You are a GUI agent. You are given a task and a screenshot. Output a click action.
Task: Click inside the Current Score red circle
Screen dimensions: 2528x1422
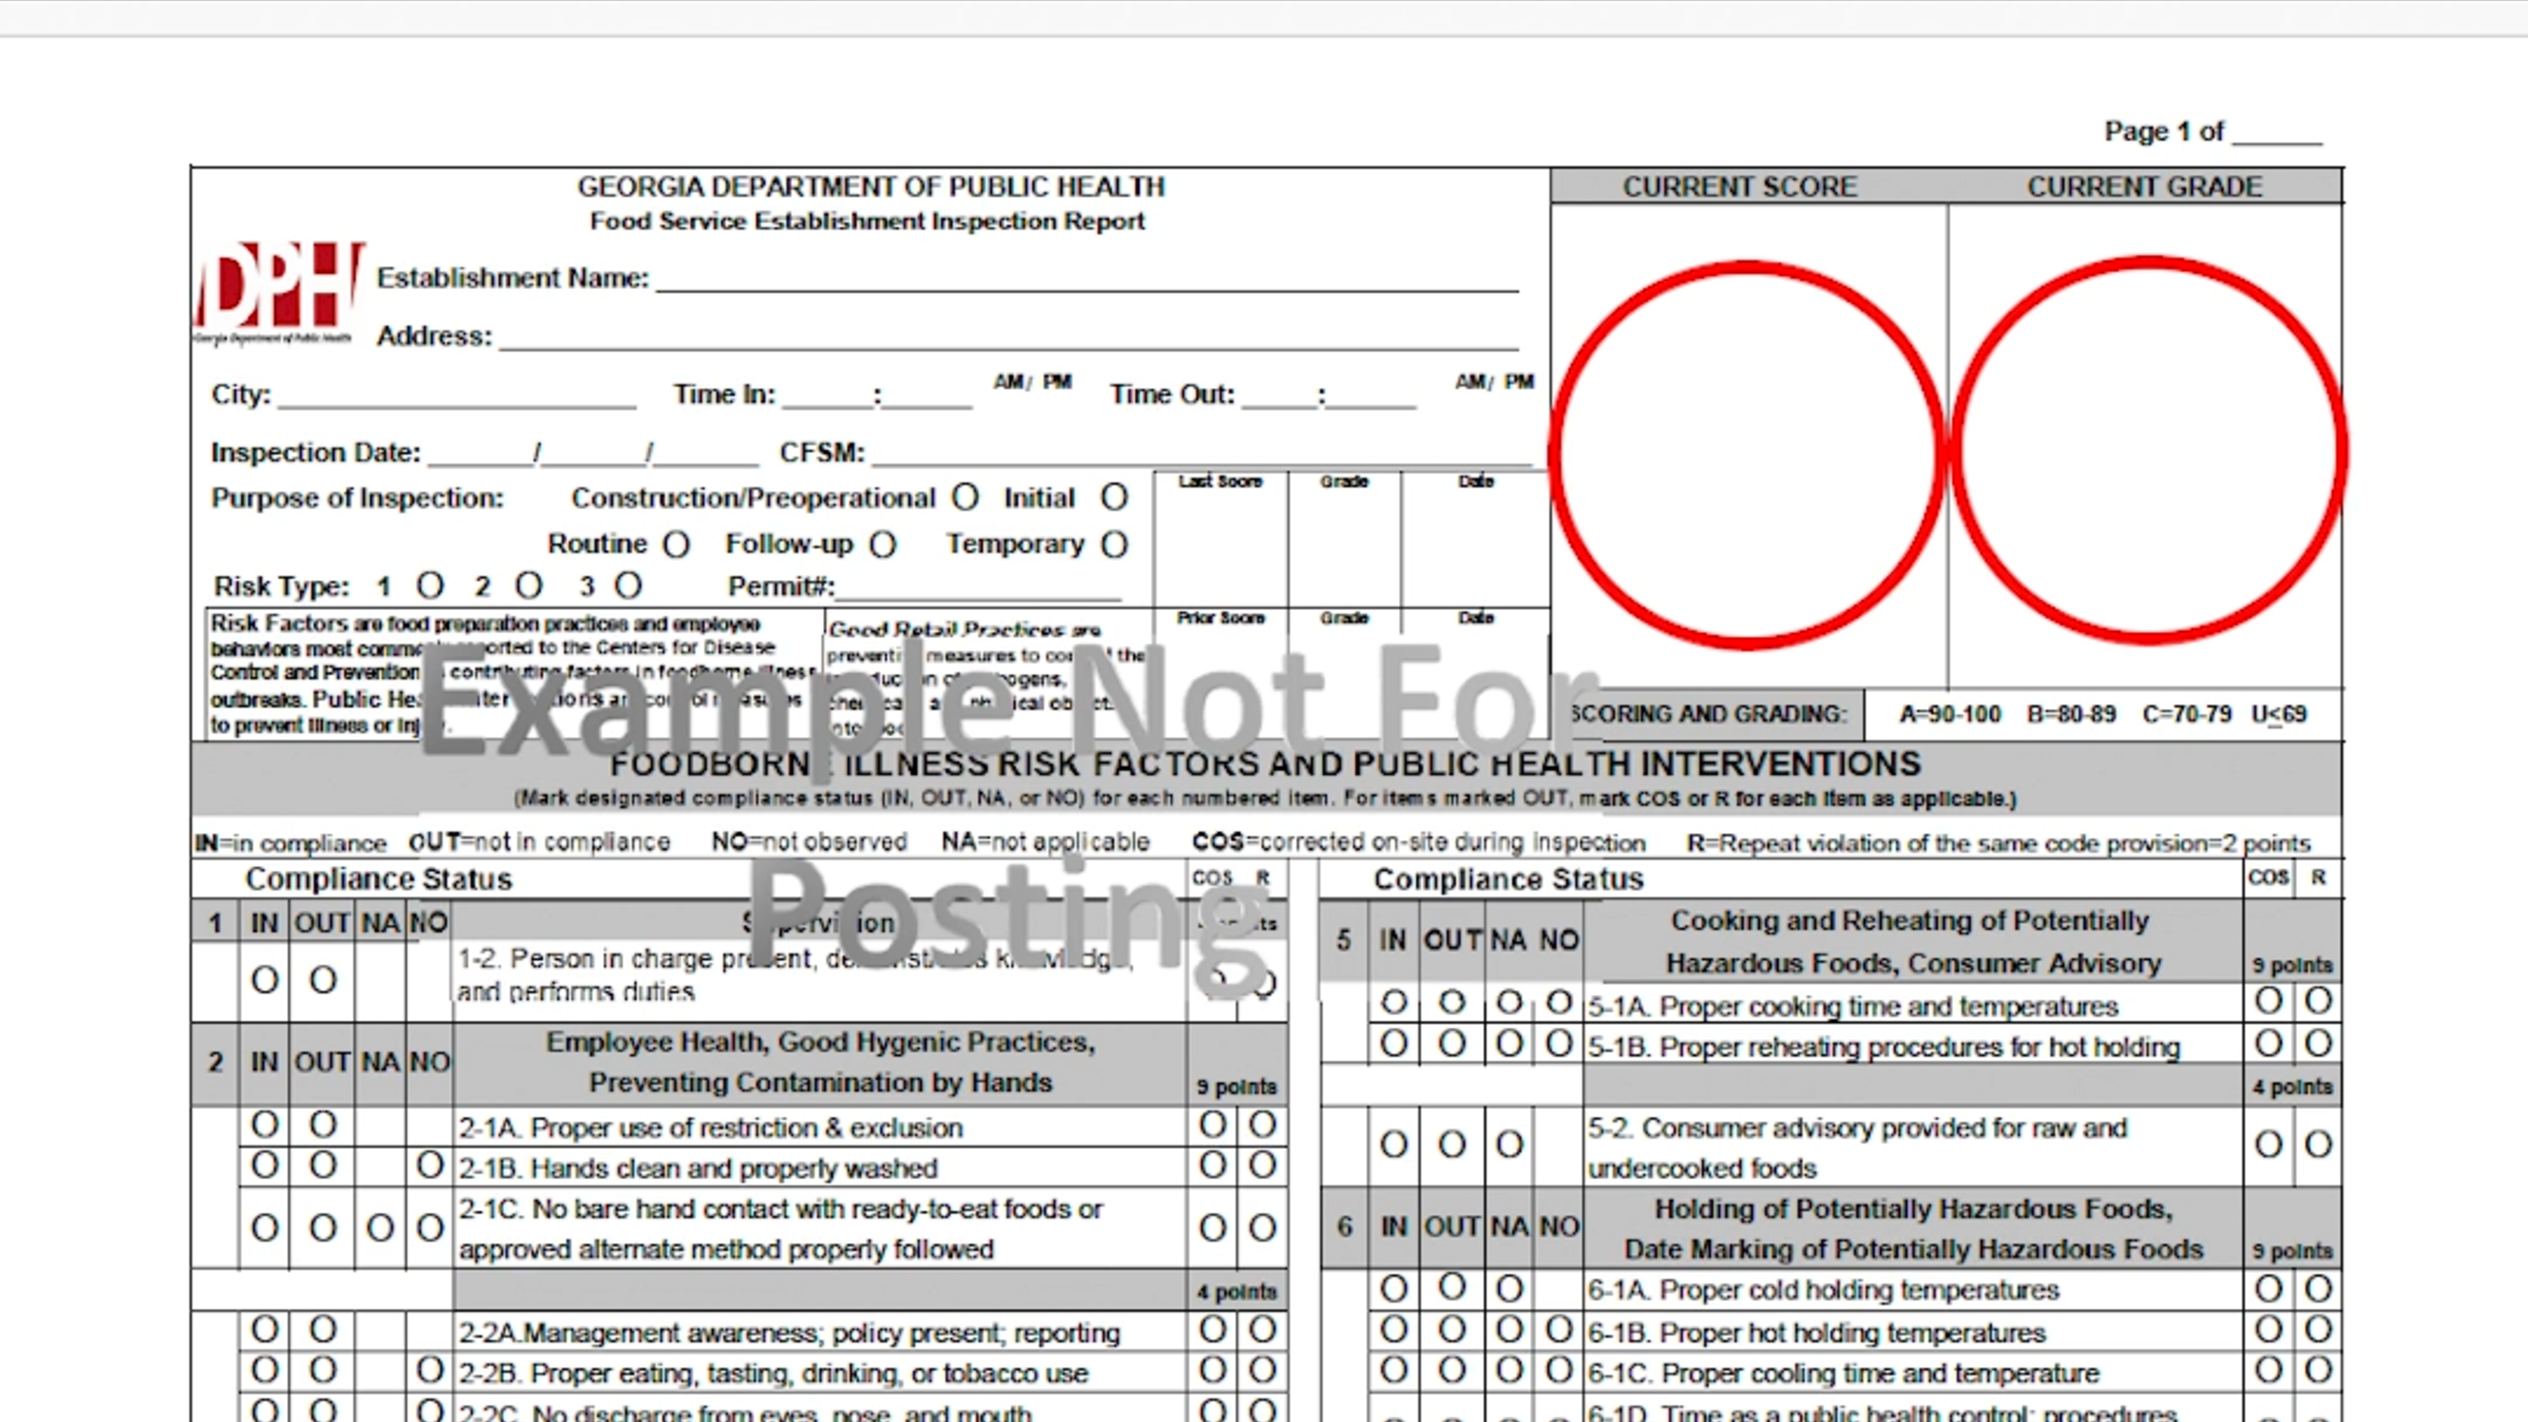[1746, 455]
